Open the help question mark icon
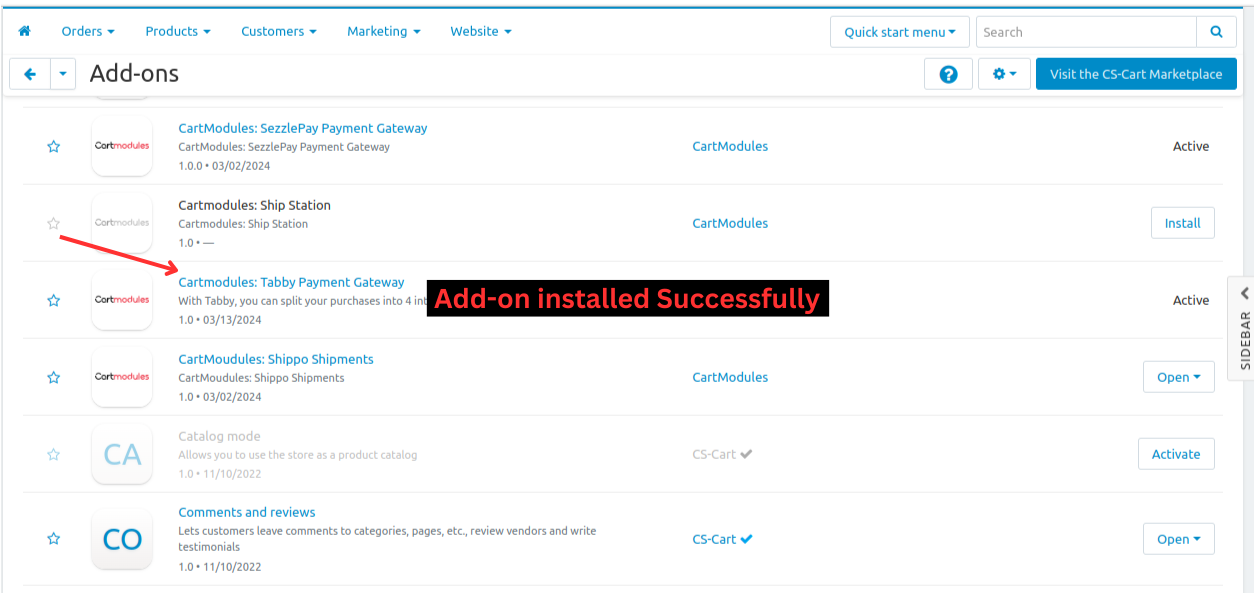This screenshot has height=593, width=1254. pos(948,74)
